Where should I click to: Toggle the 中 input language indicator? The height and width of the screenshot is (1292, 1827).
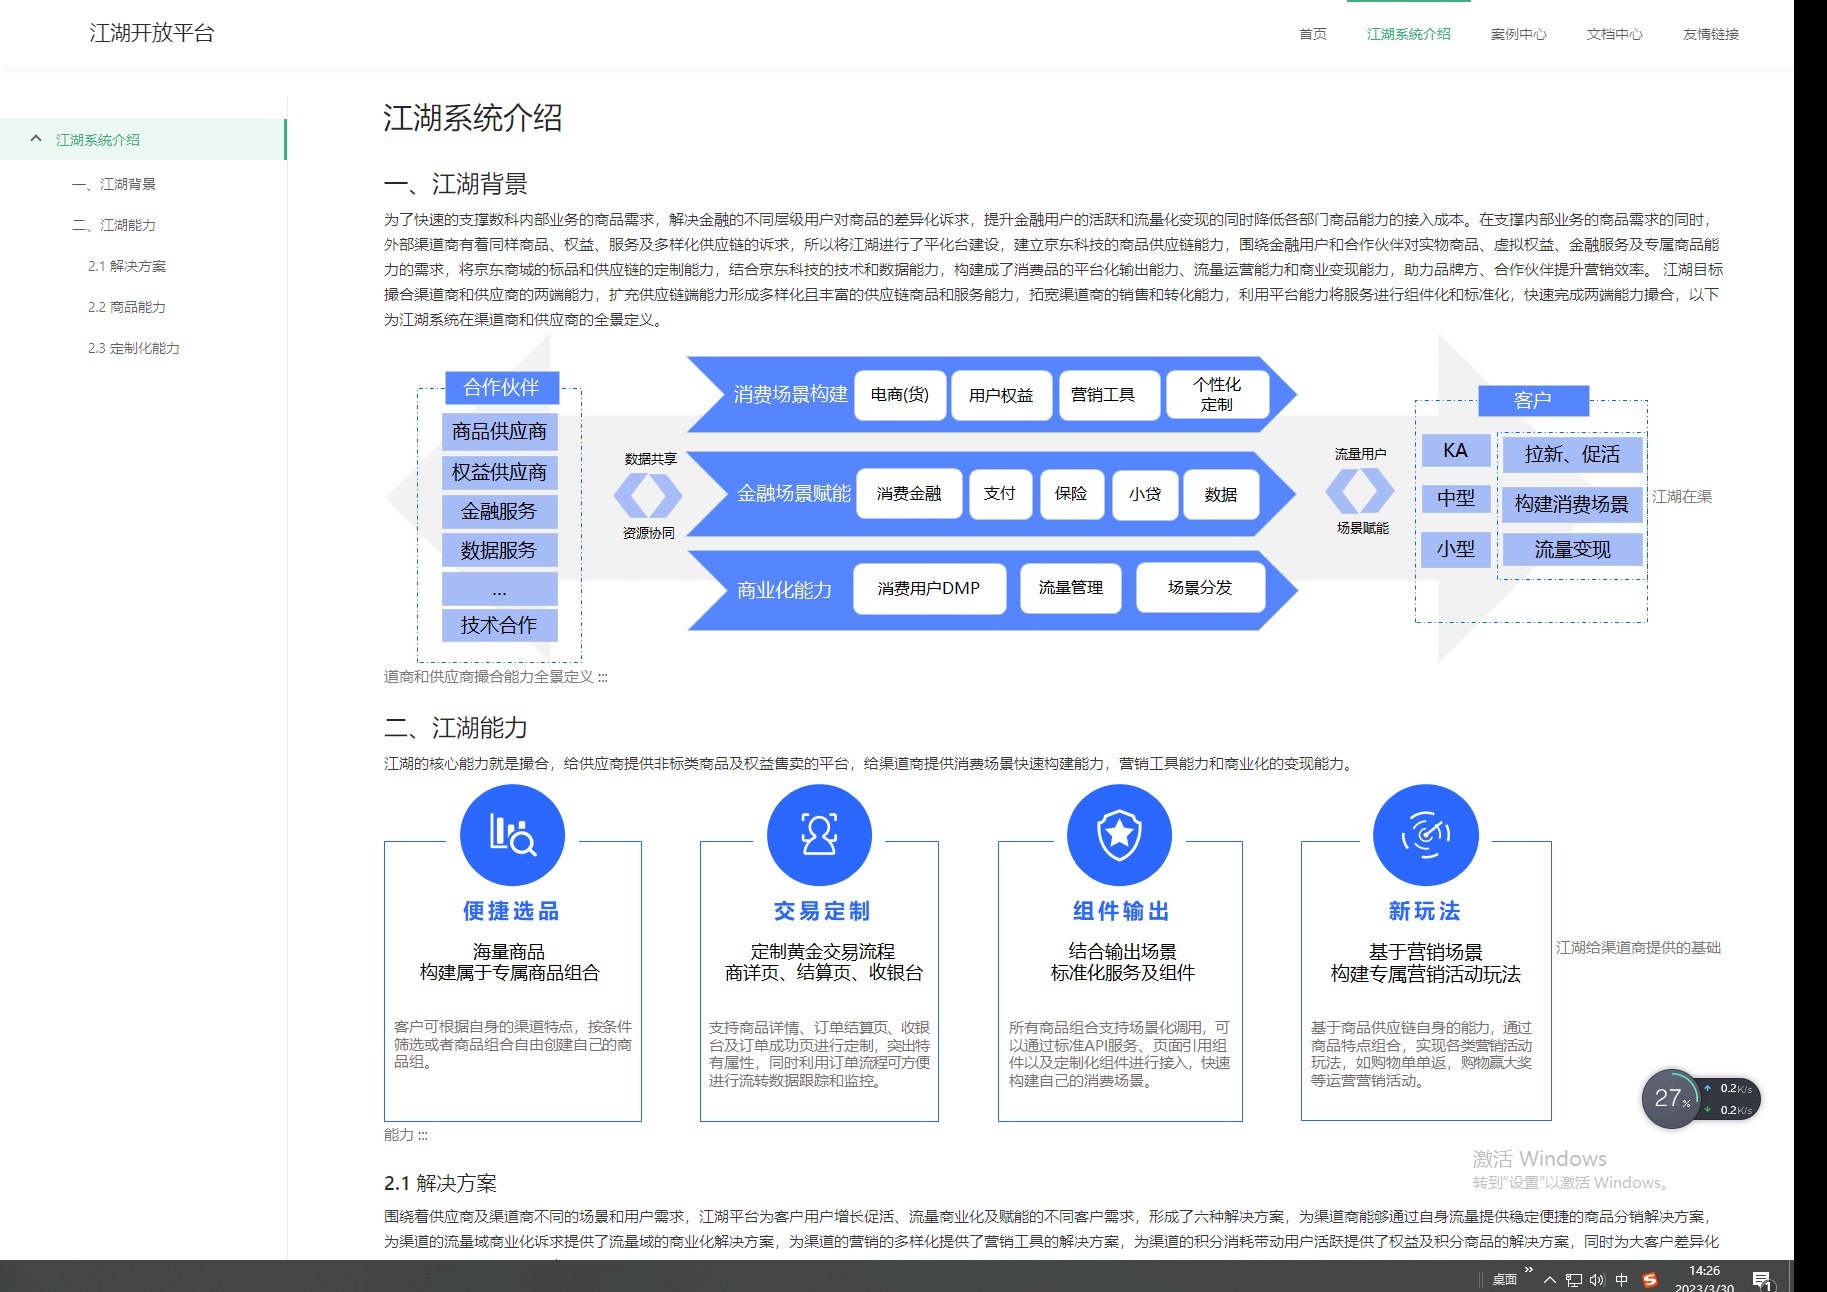tap(1622, 1280)
